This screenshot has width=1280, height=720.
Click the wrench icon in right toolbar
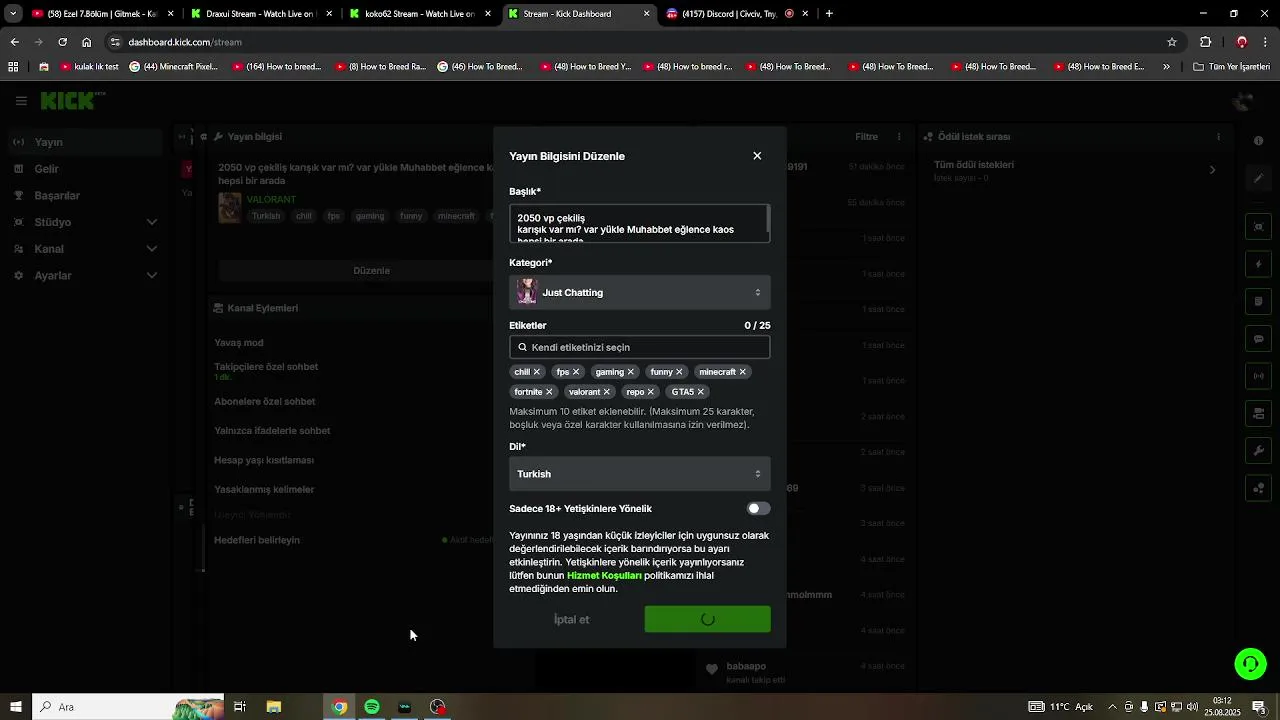[x=1259, y=450]
